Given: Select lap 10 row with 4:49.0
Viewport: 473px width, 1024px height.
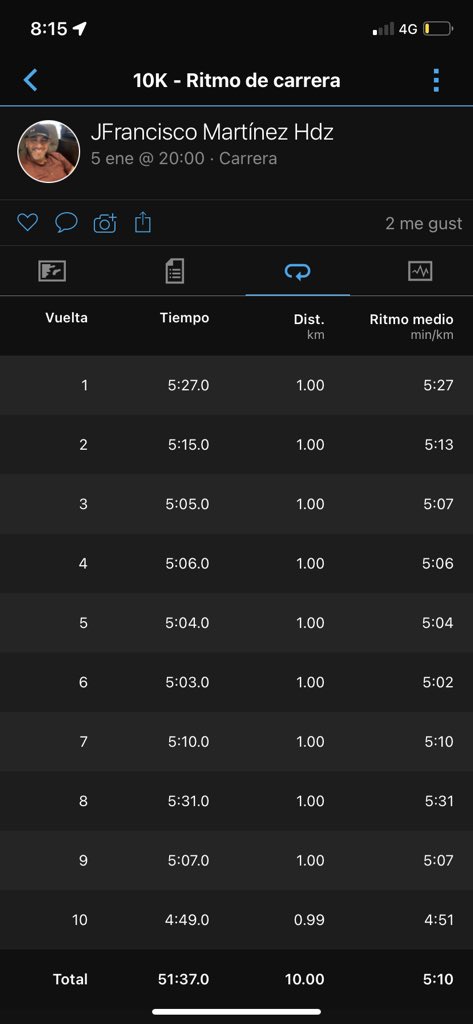Looking at the screenshot, I should tap(236, 920).
